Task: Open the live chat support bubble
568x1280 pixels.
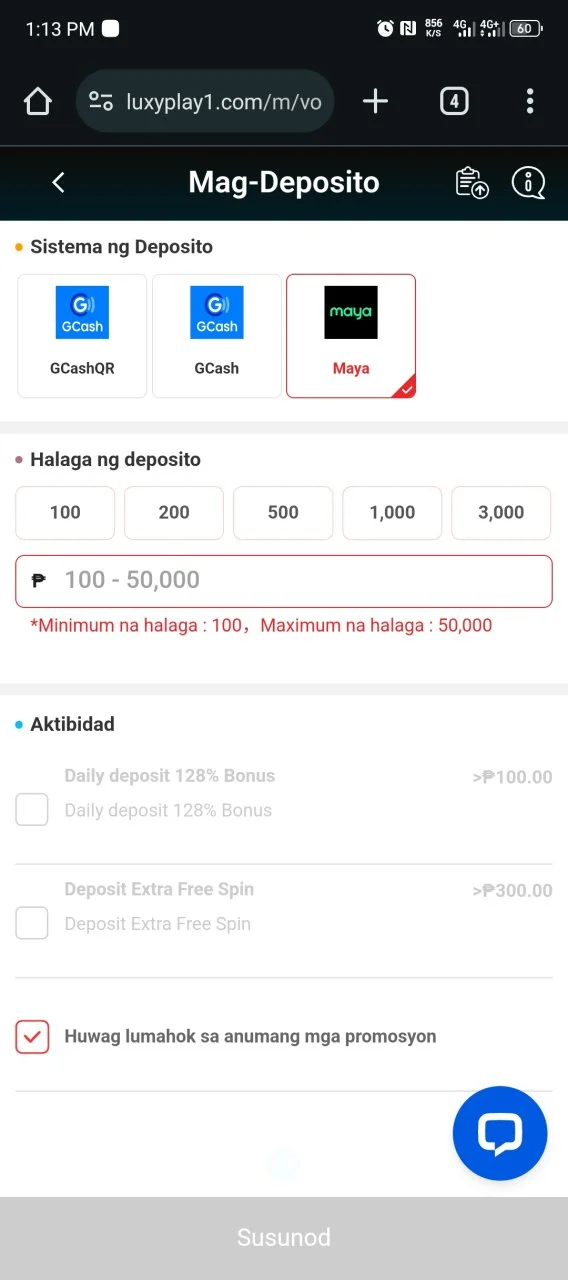Action: [x=500, y=1134]
